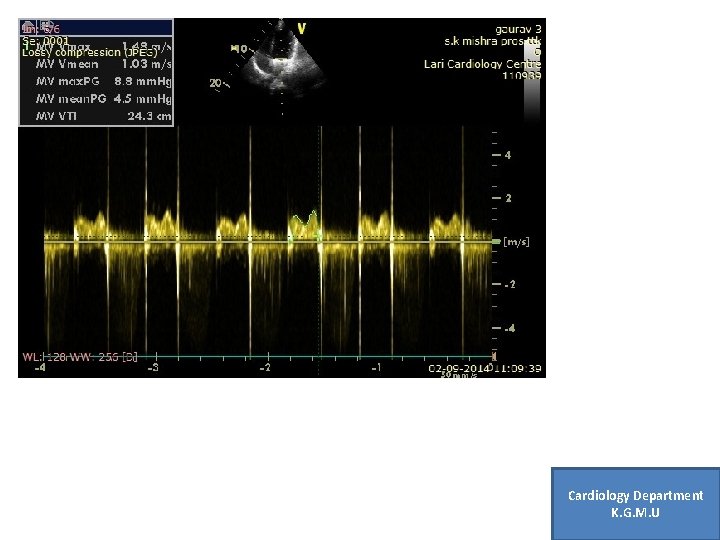Viewport: 720px width, 540px height.
Task: Select the MV Vmean 1.03 m/s row
Action: click(103, 64)
